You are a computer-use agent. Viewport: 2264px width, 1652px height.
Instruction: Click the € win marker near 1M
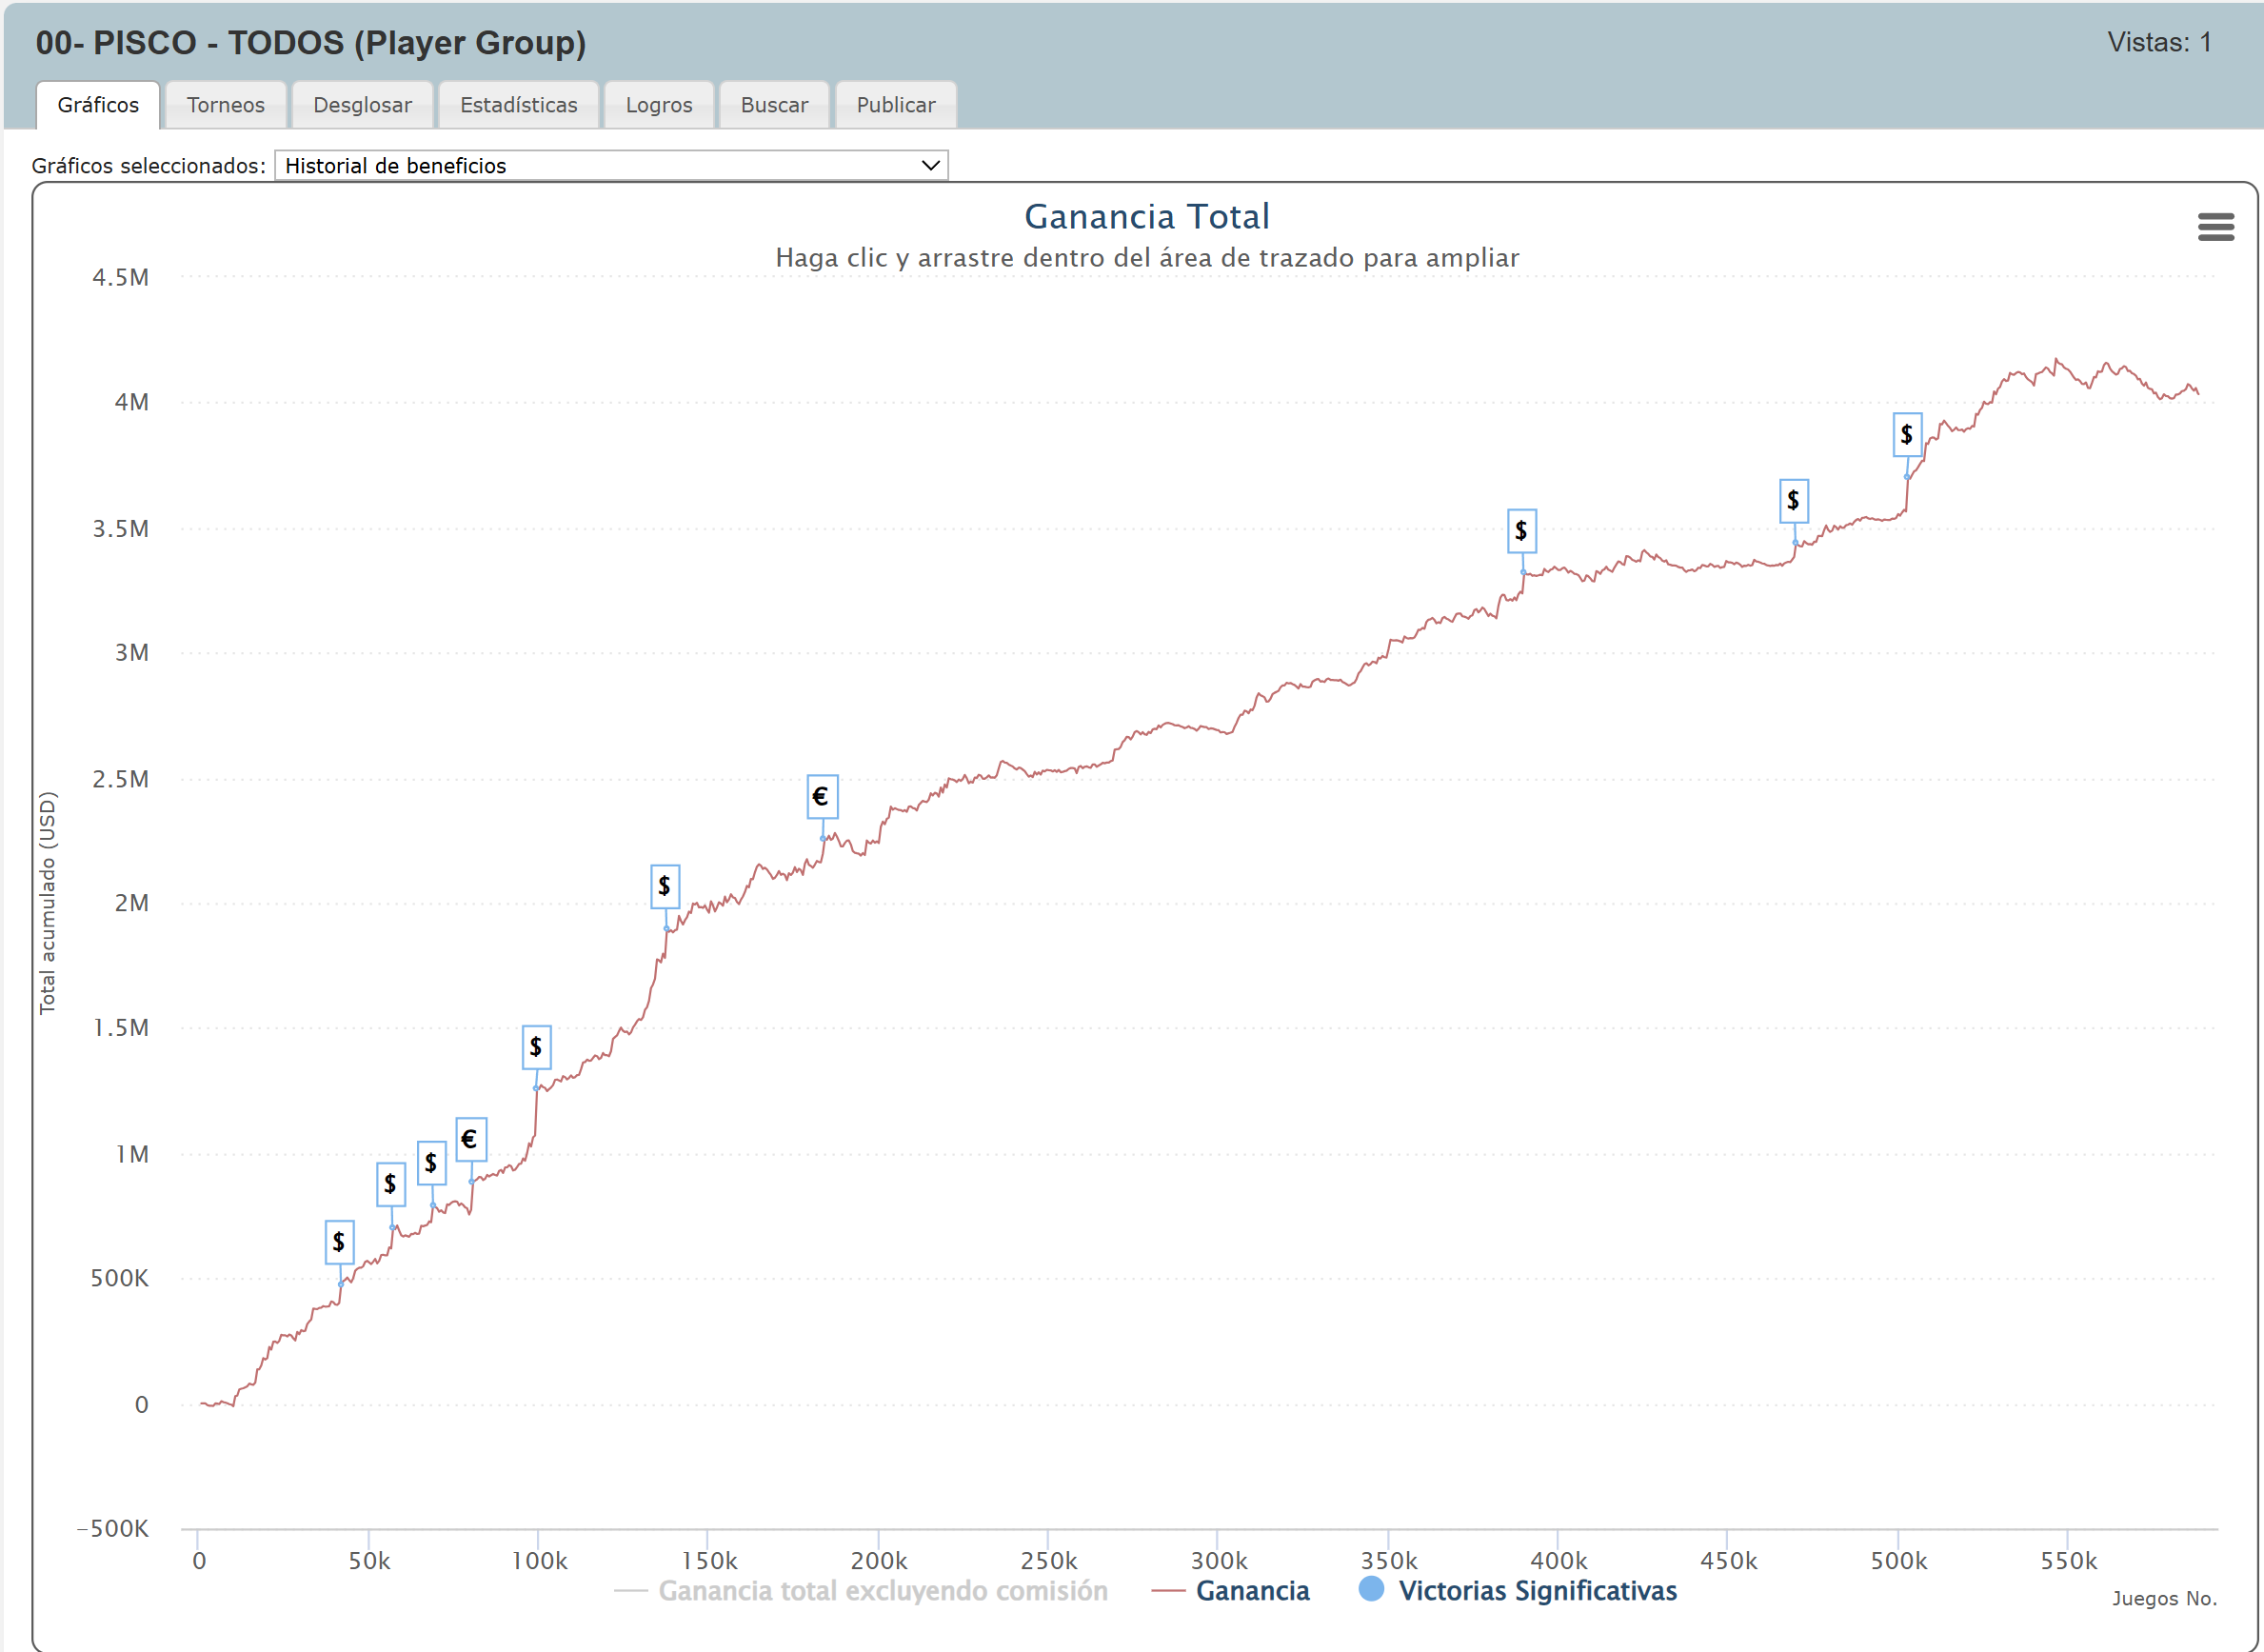coord(470,1138)
